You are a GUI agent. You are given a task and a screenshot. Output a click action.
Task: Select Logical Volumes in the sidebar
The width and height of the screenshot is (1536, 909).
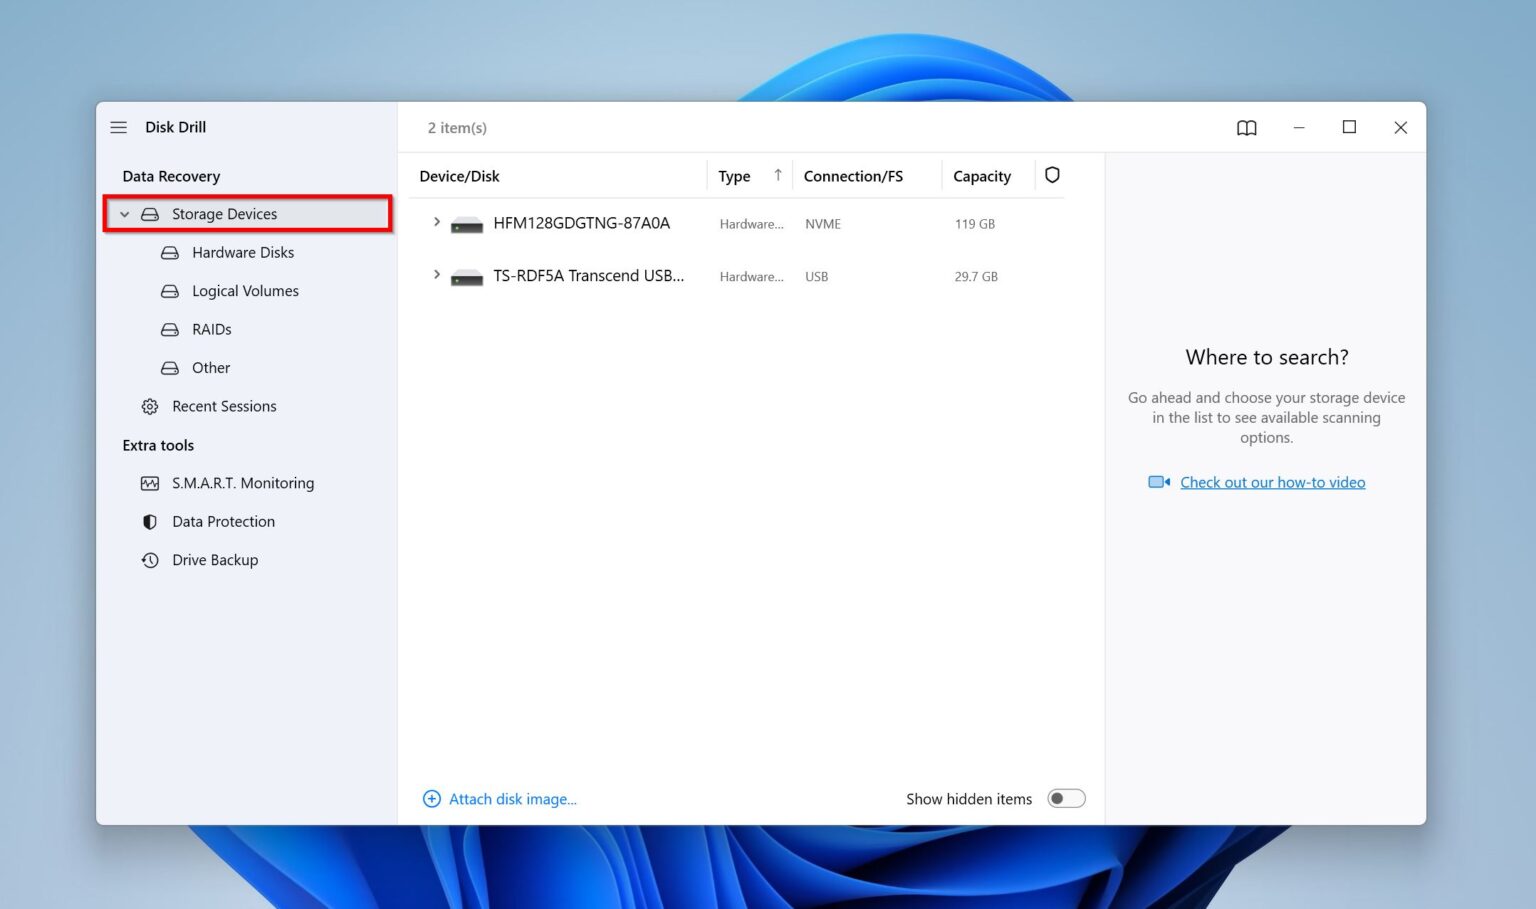(245, 291)
